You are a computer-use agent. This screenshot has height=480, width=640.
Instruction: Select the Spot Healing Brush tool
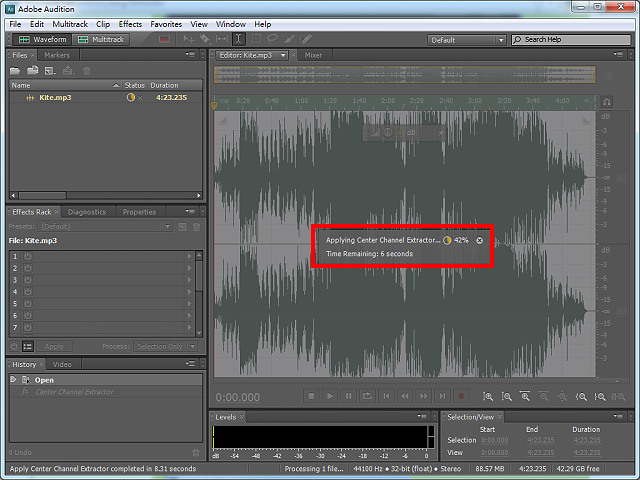click(306, 39)
